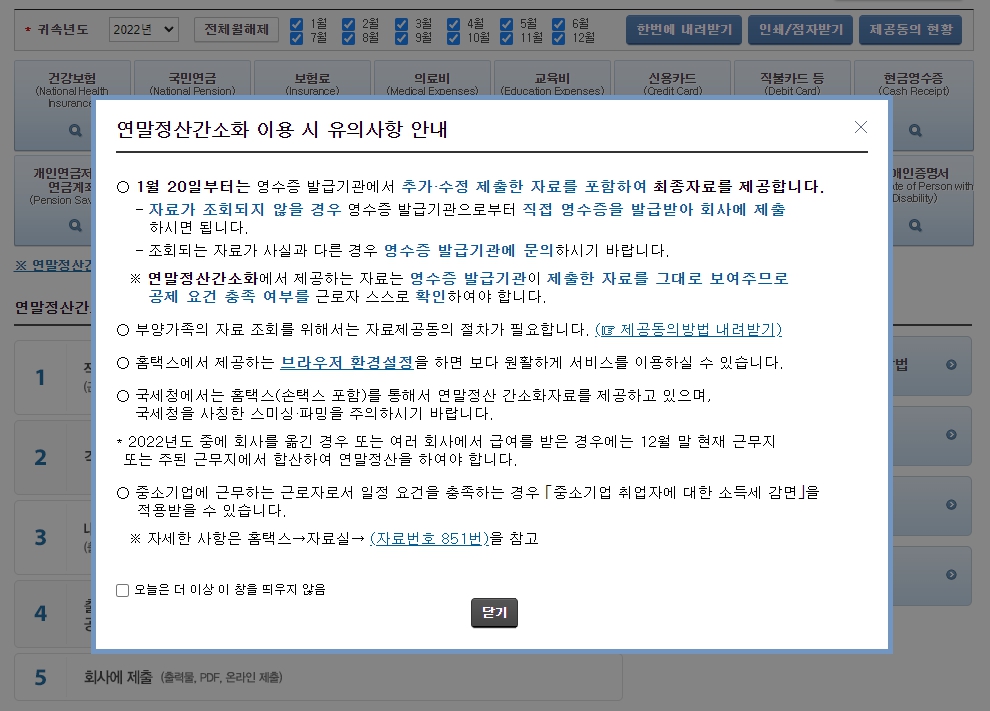Viewport: 990px width, 711px height.
Task: Click the 제공동의 현황 button
Action: (910, 30)
